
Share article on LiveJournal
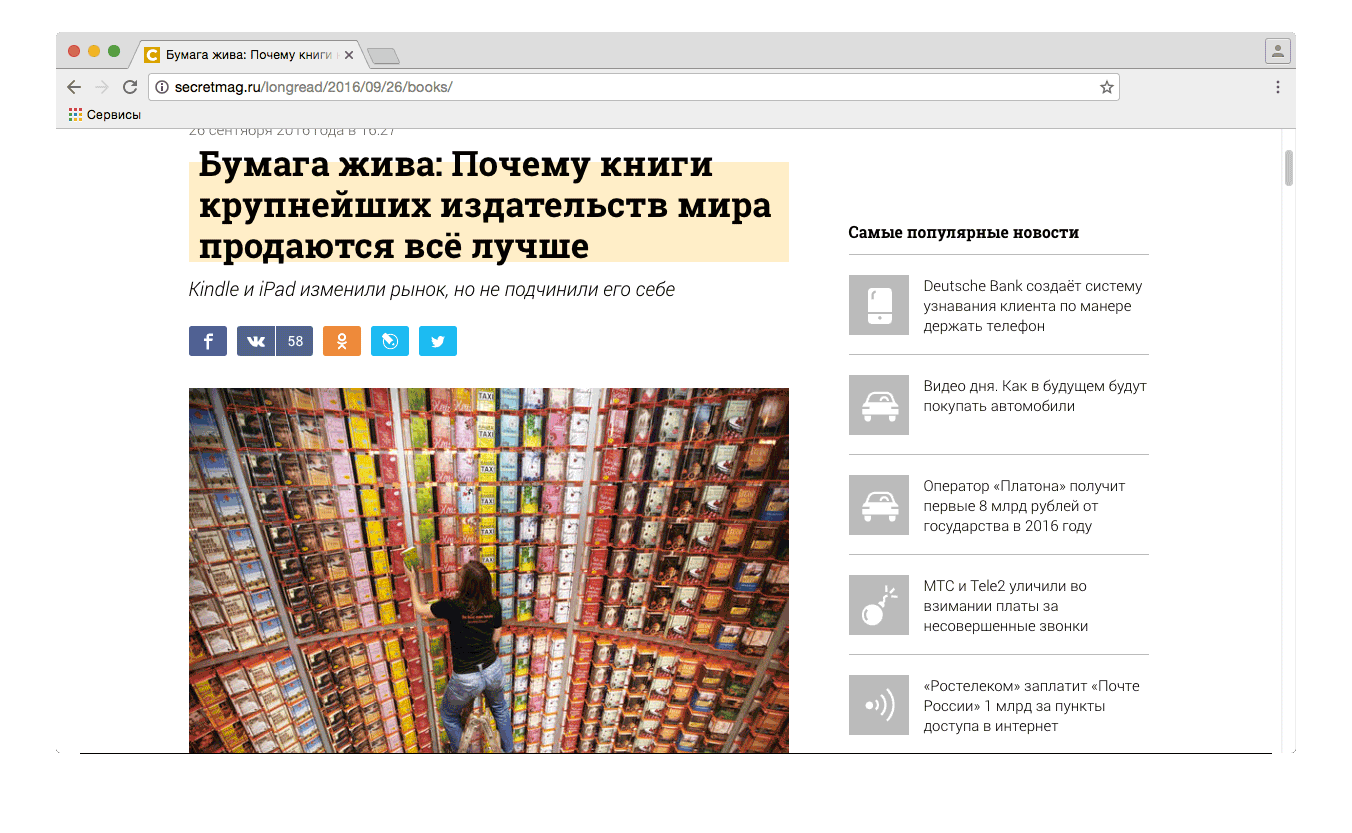[390, 341]
